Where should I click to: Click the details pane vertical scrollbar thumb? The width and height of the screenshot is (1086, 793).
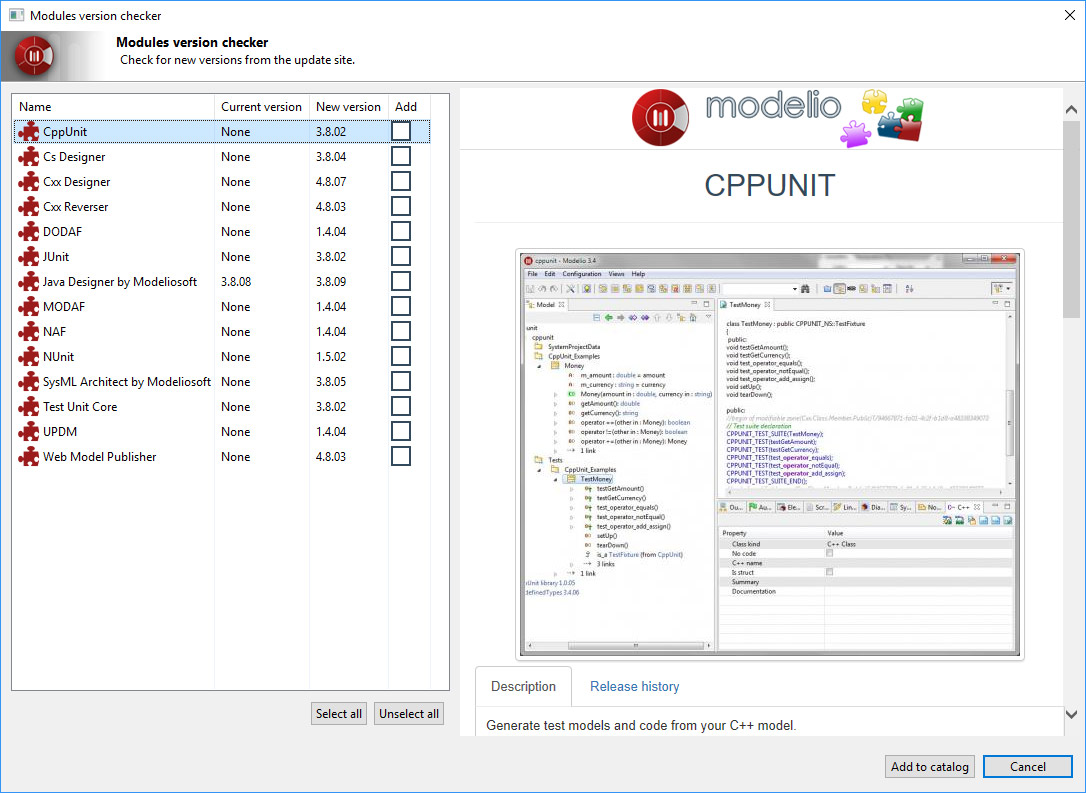(x=1071, y=220)
